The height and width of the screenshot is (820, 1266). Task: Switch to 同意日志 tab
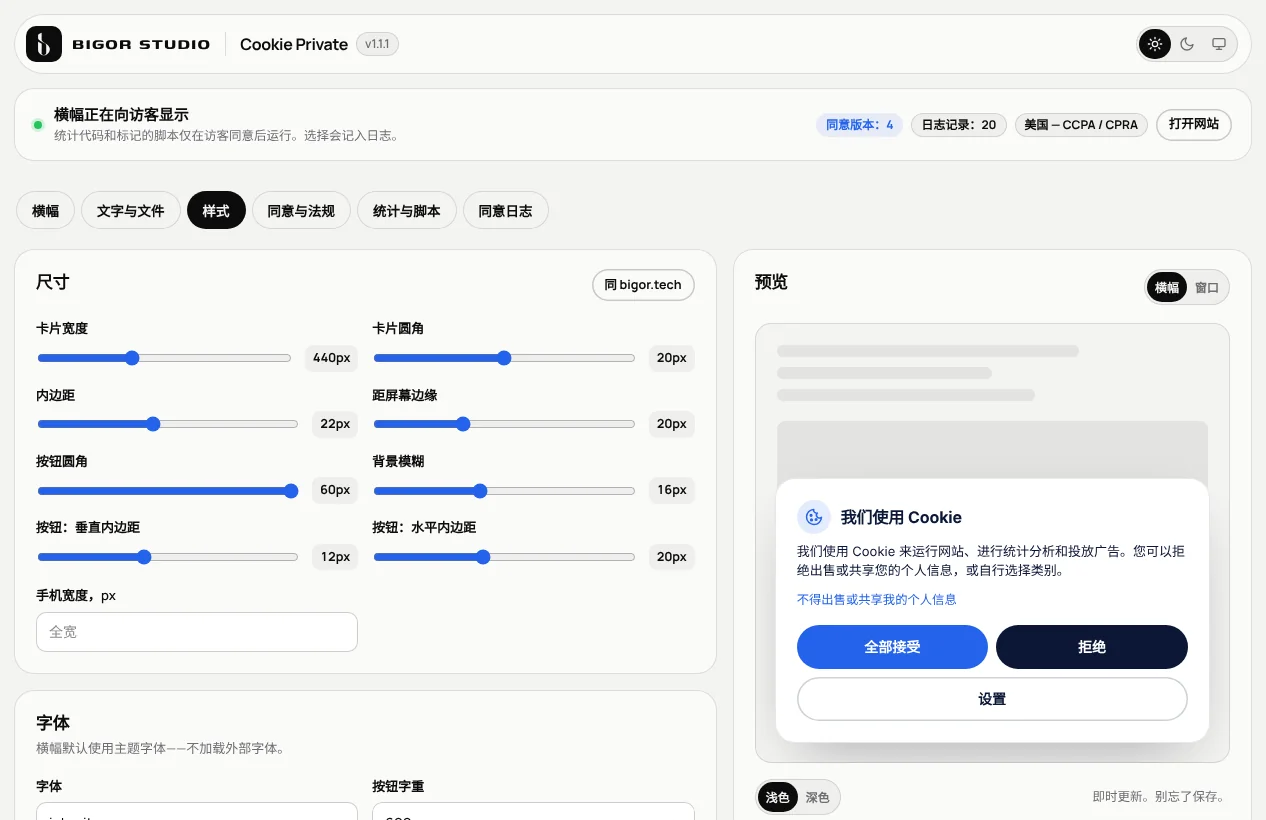click(506, 211)
